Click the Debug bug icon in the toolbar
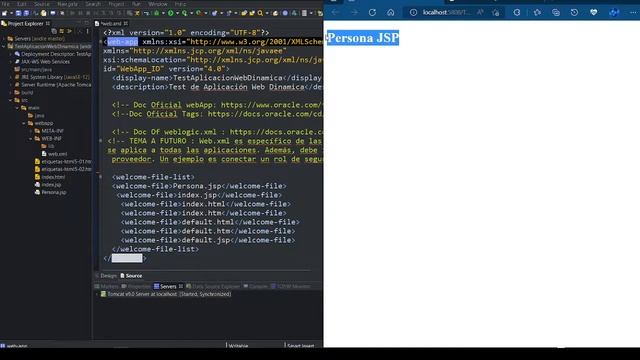640x360 pixels. click(x=157, y=13)
